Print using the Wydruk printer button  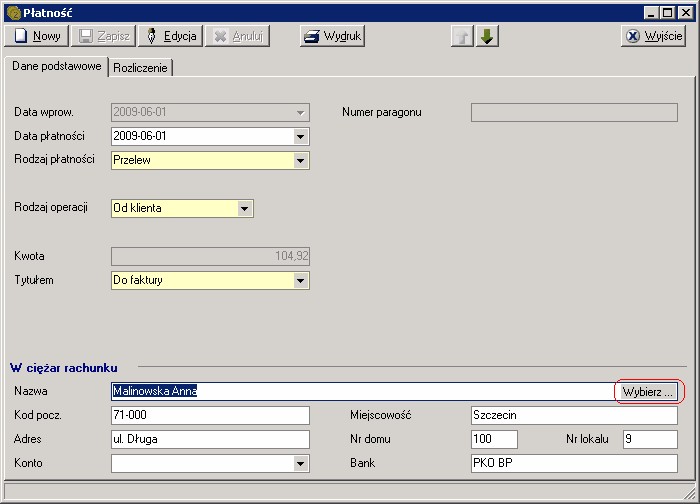pos(332,36)
